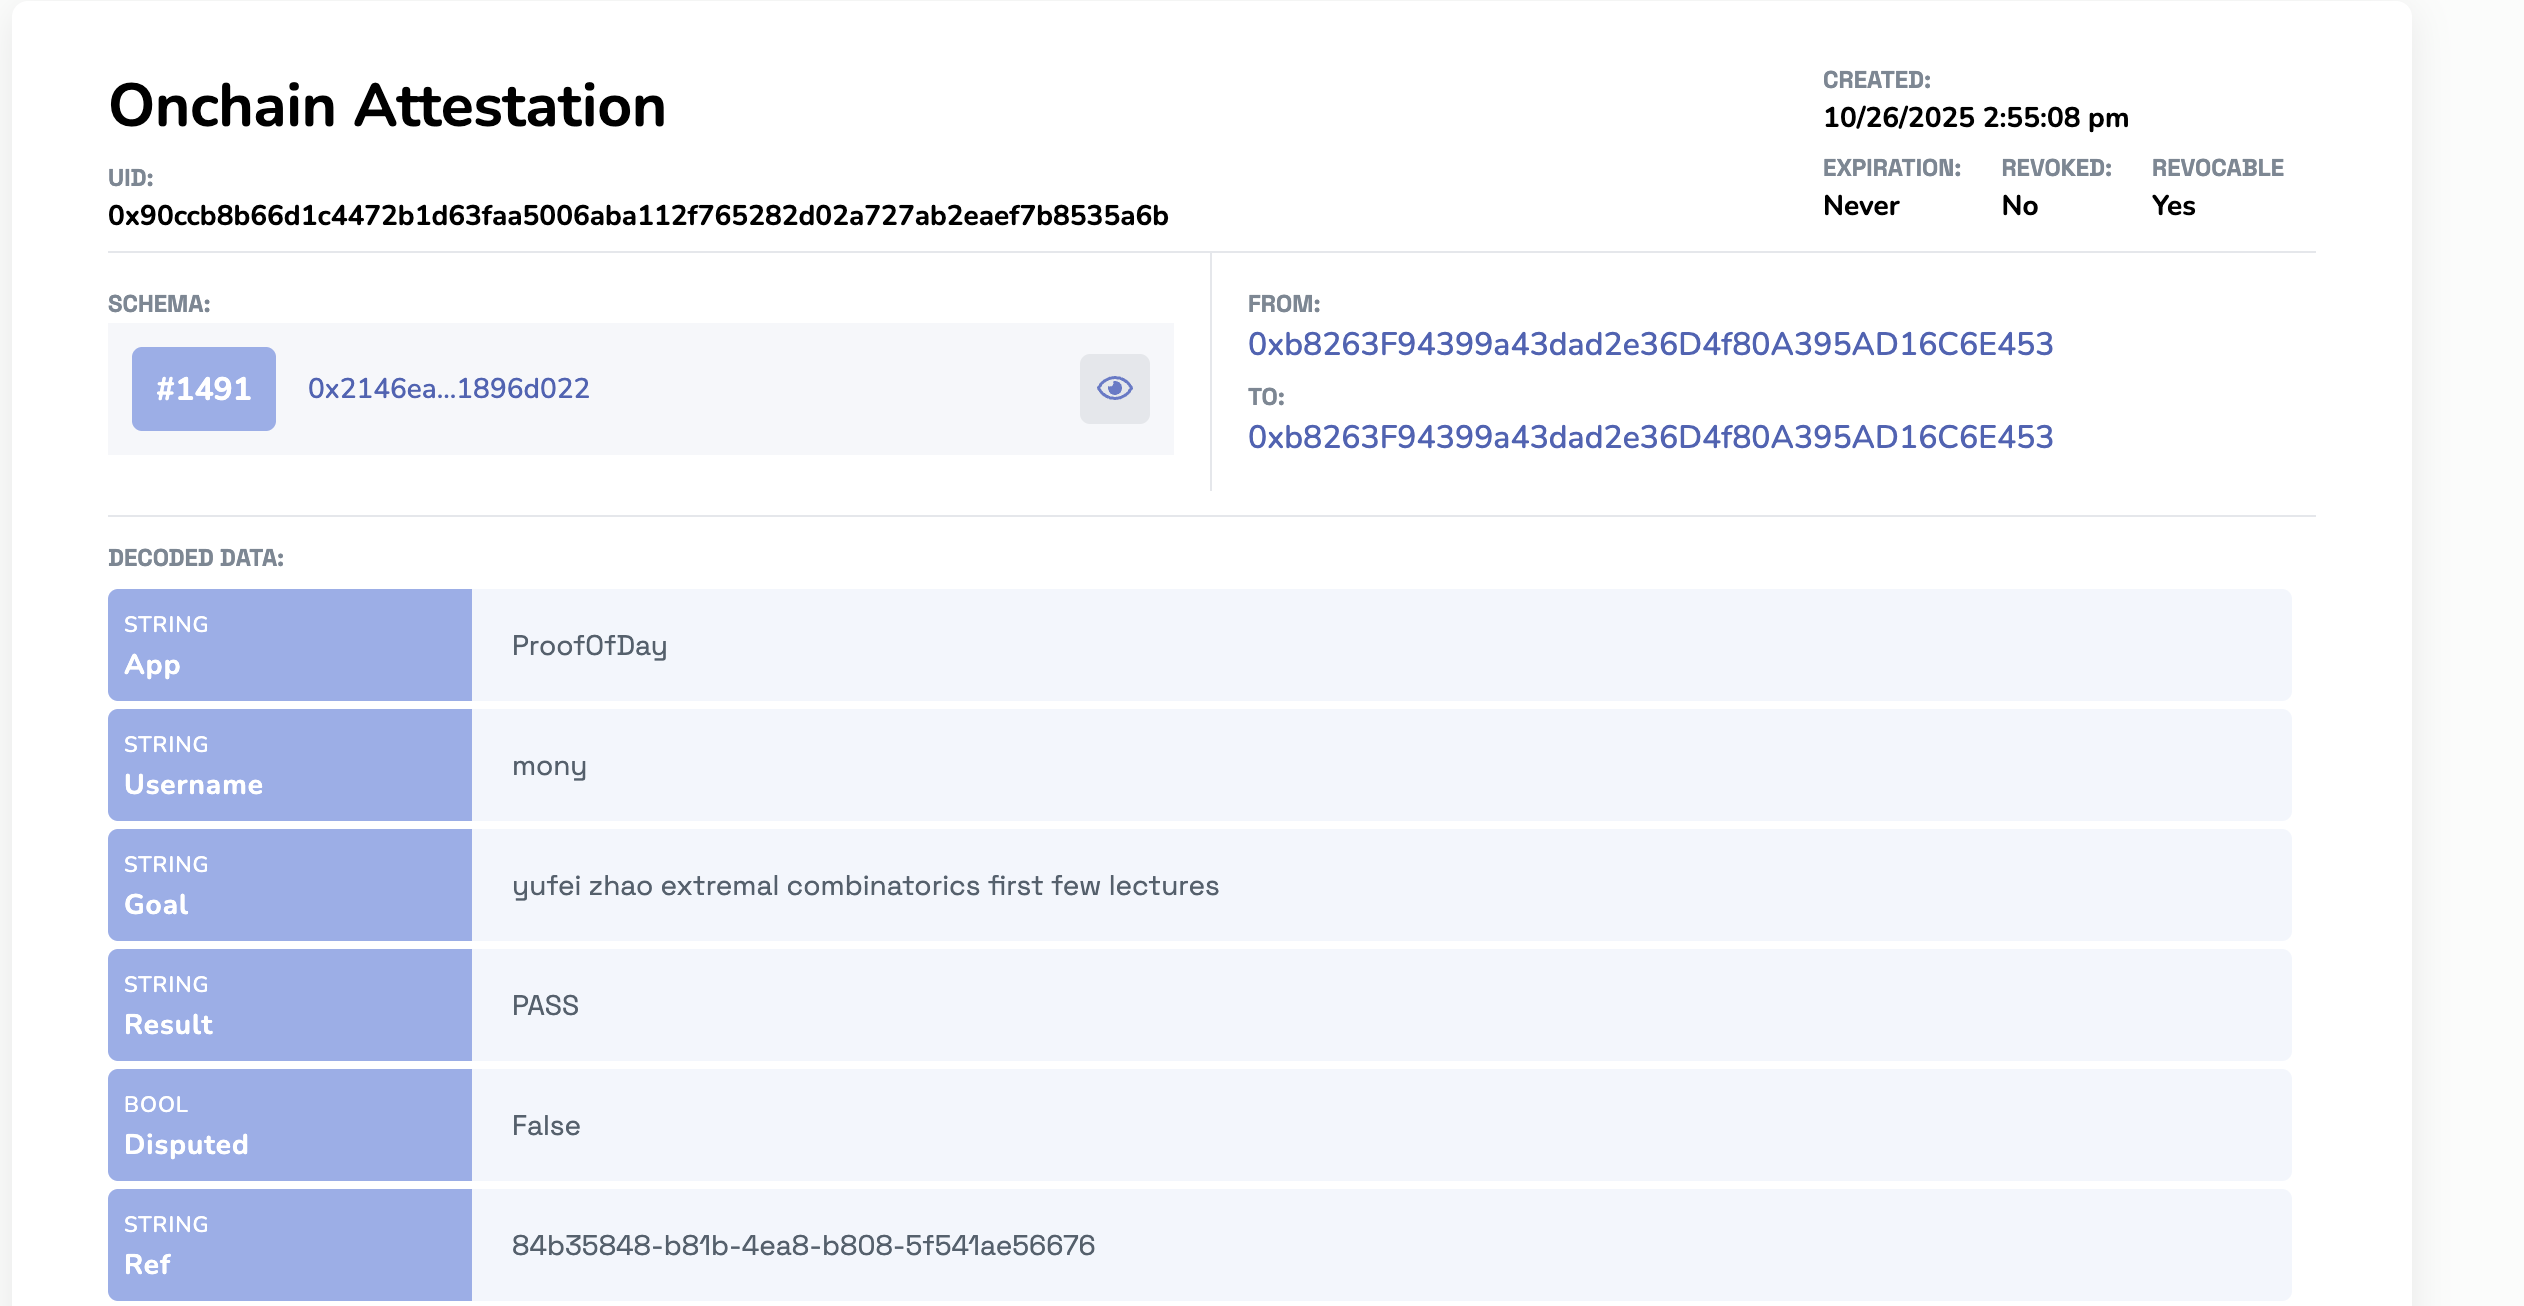Click the eye icon to view schema
This screenshot has width=2524, height=1306.
[1114, 388]
